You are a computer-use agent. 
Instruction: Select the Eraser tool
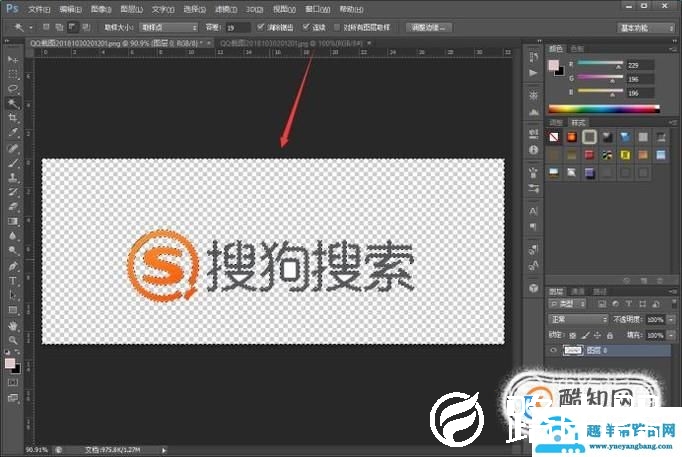[x=13, y=207]
